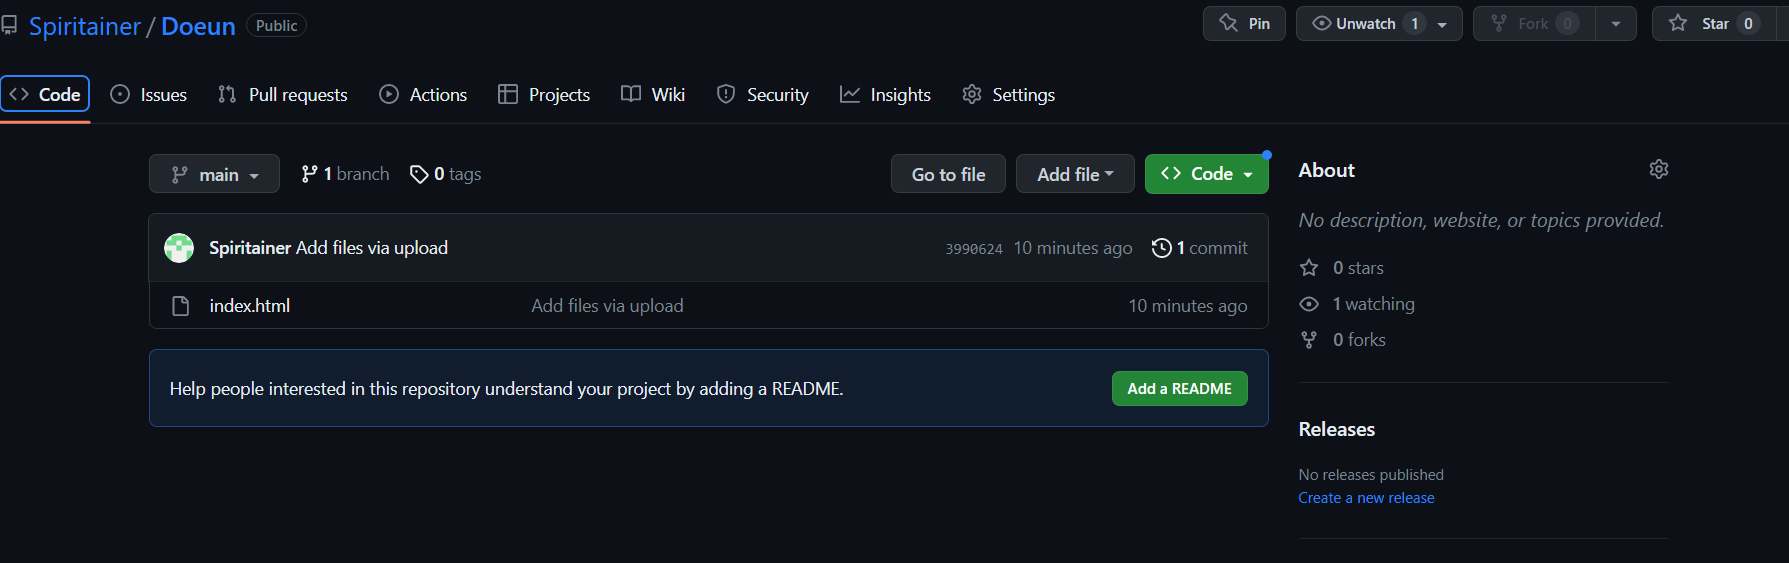Expand the Unwatch dropdown arrow
Screen dimensions: 1789x563
1442,24
